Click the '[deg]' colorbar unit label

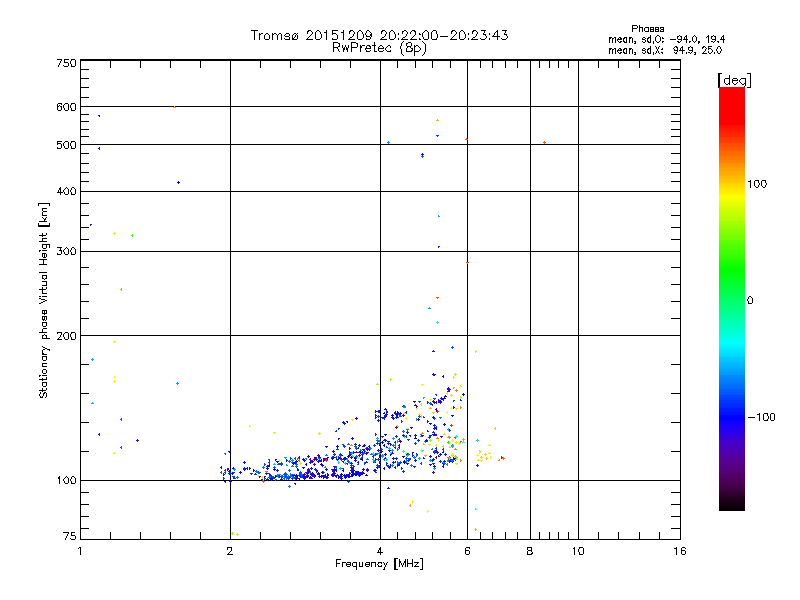pyautogui.click(x=734, y=80)
